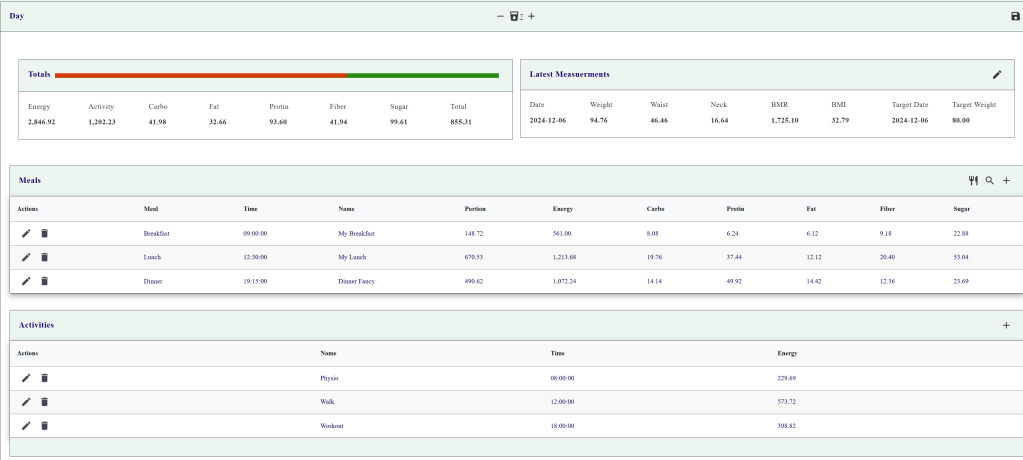Add a new activity with the plus icon
The width and height of the screenshot is (1023, 460).
1006,325
